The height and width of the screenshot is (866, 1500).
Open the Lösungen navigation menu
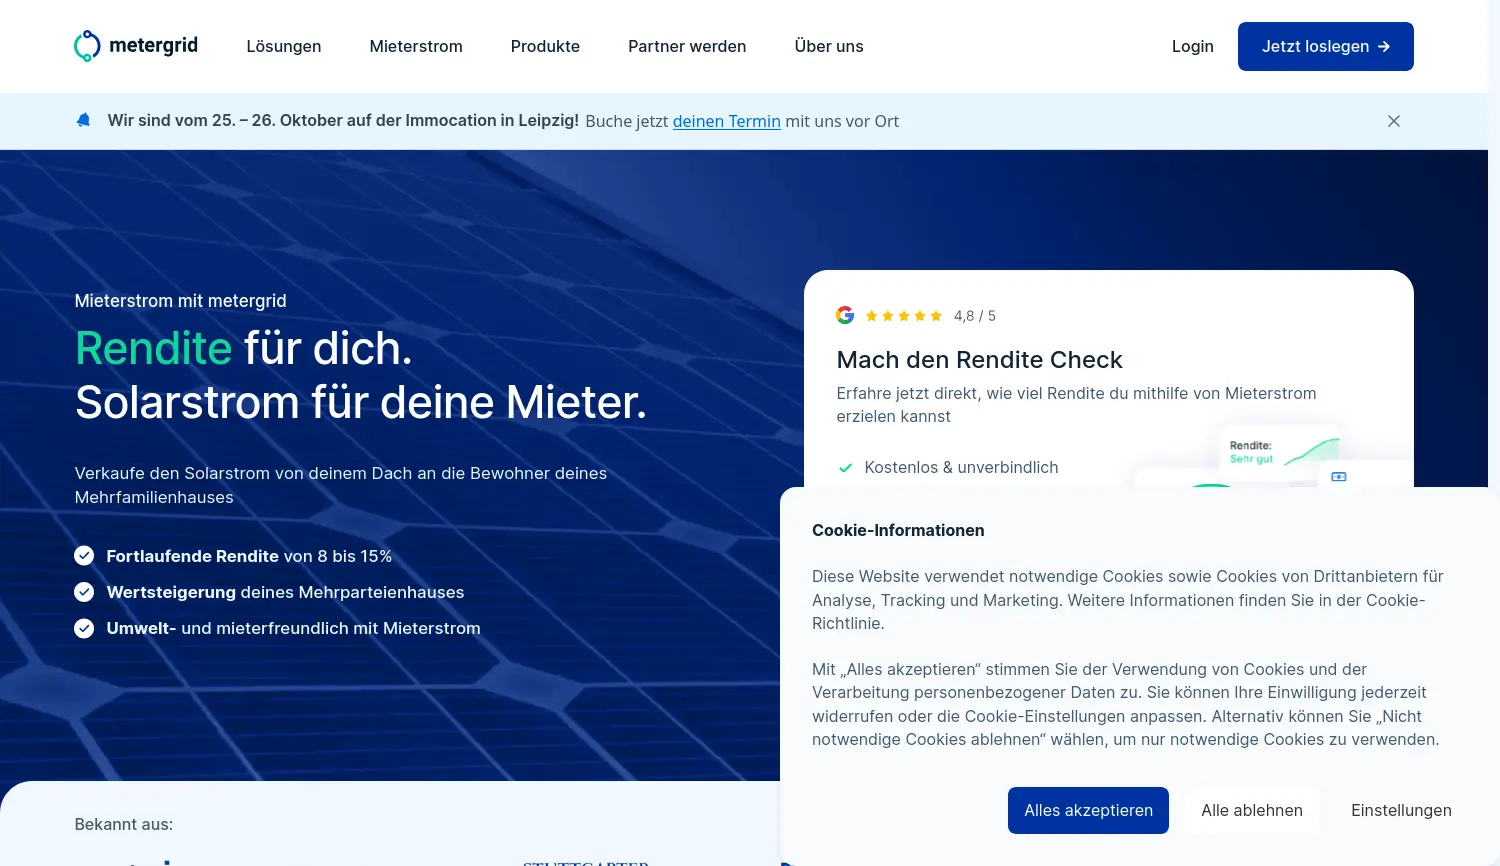pos(284,46)
